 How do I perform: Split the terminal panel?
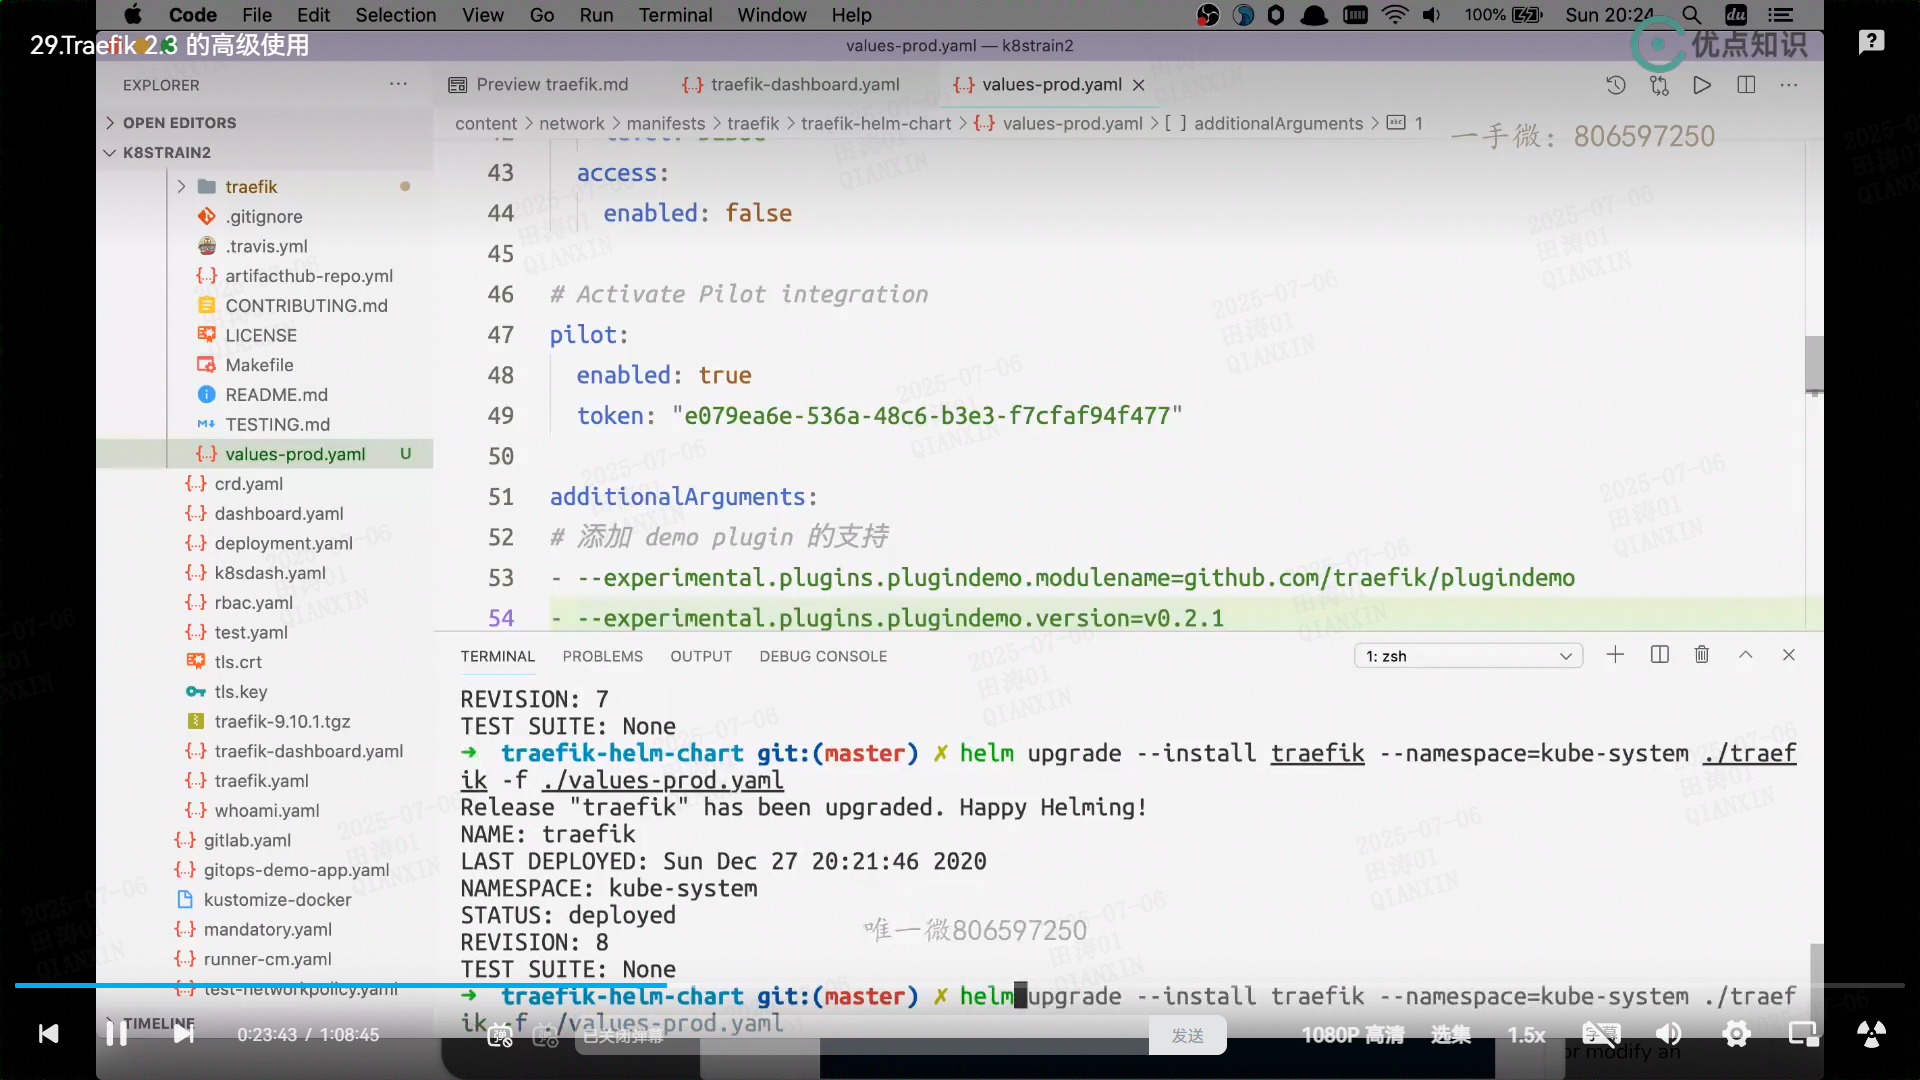[x=1659, y=655]
